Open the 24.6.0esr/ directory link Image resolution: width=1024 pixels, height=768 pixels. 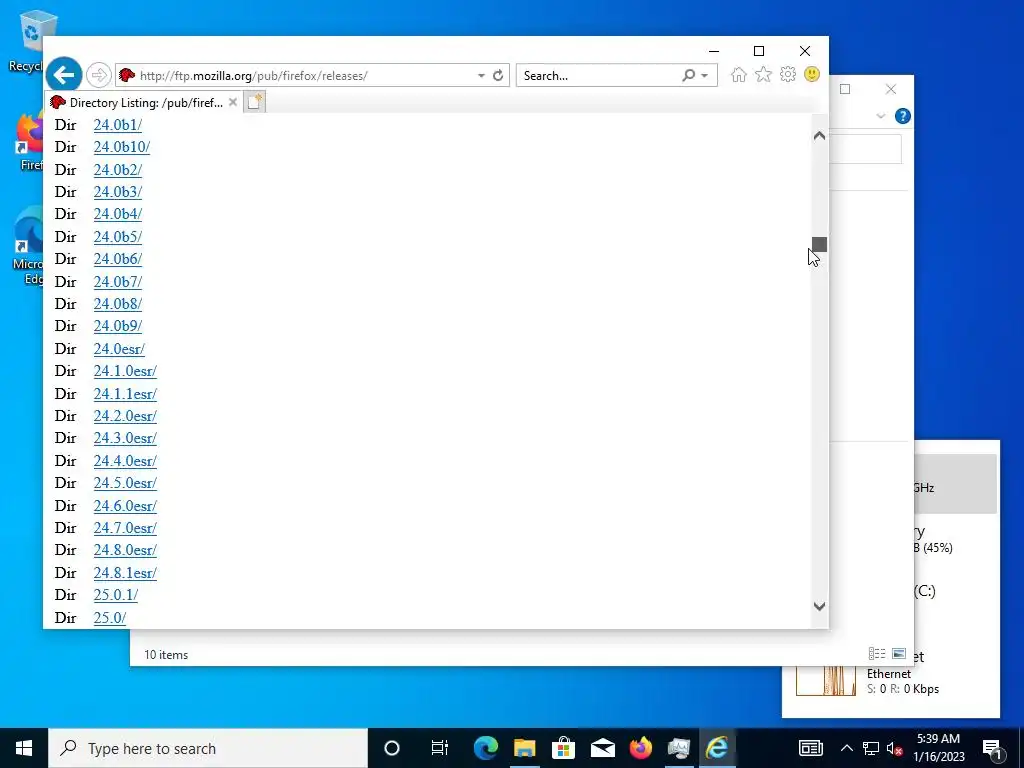point(125,506)
